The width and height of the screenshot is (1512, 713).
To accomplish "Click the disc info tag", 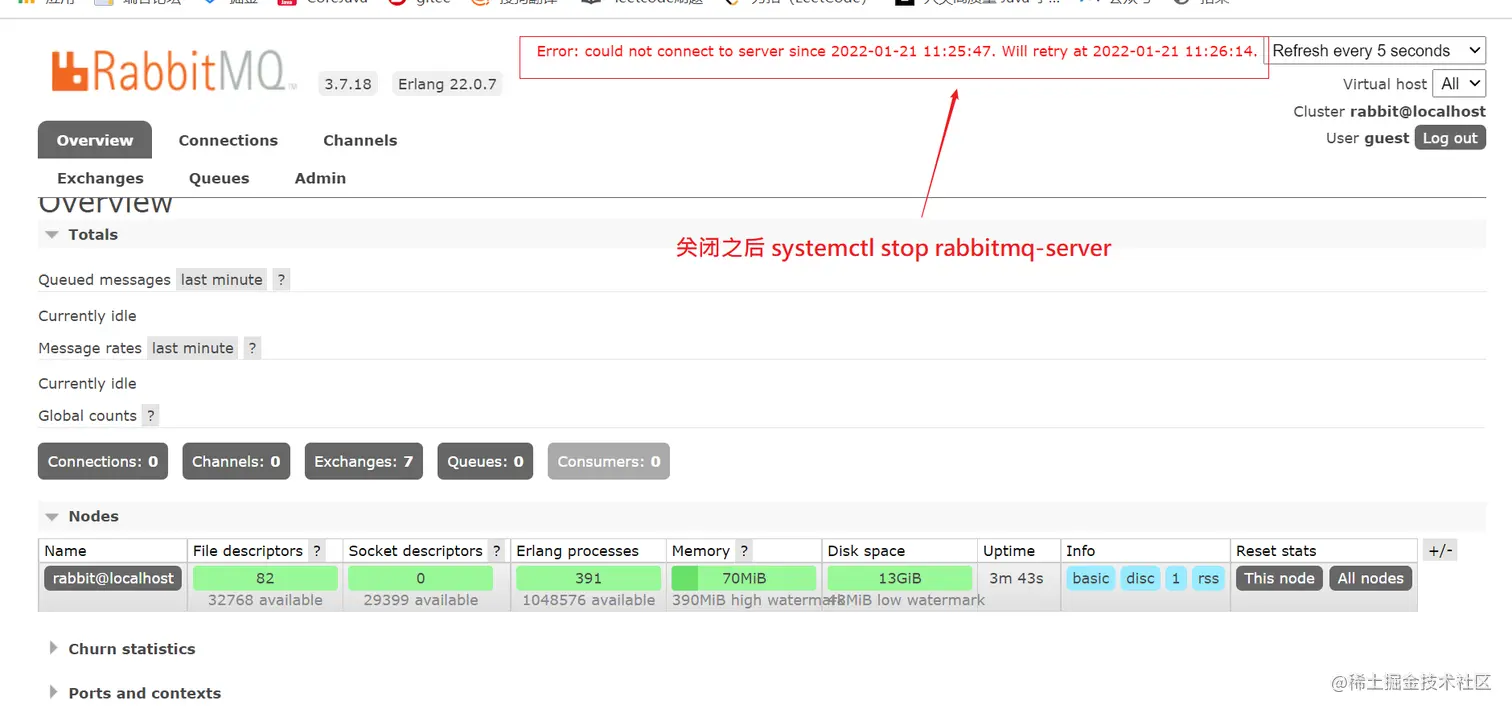I will [1140, 578].
